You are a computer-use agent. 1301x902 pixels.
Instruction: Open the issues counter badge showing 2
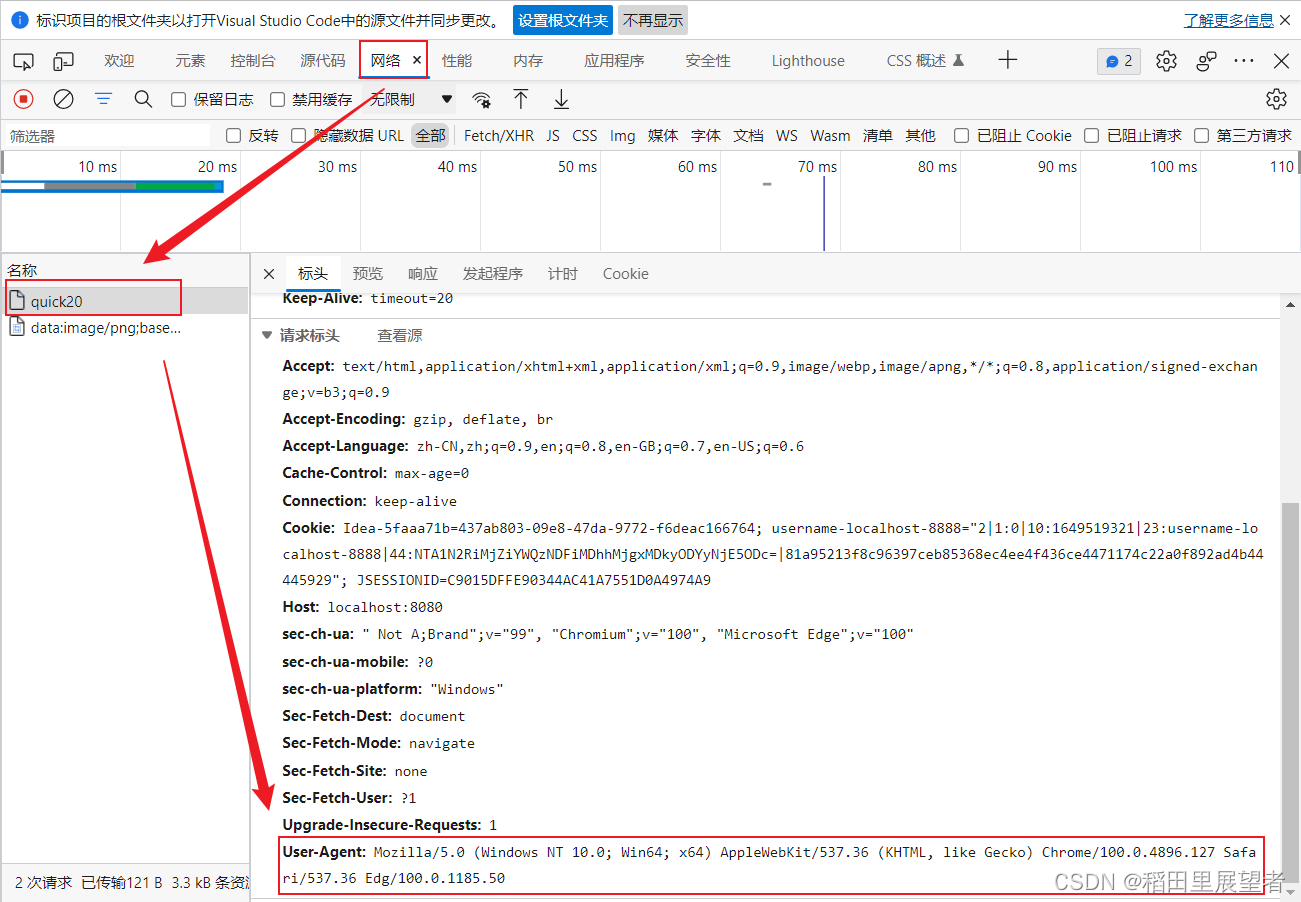1119,61
